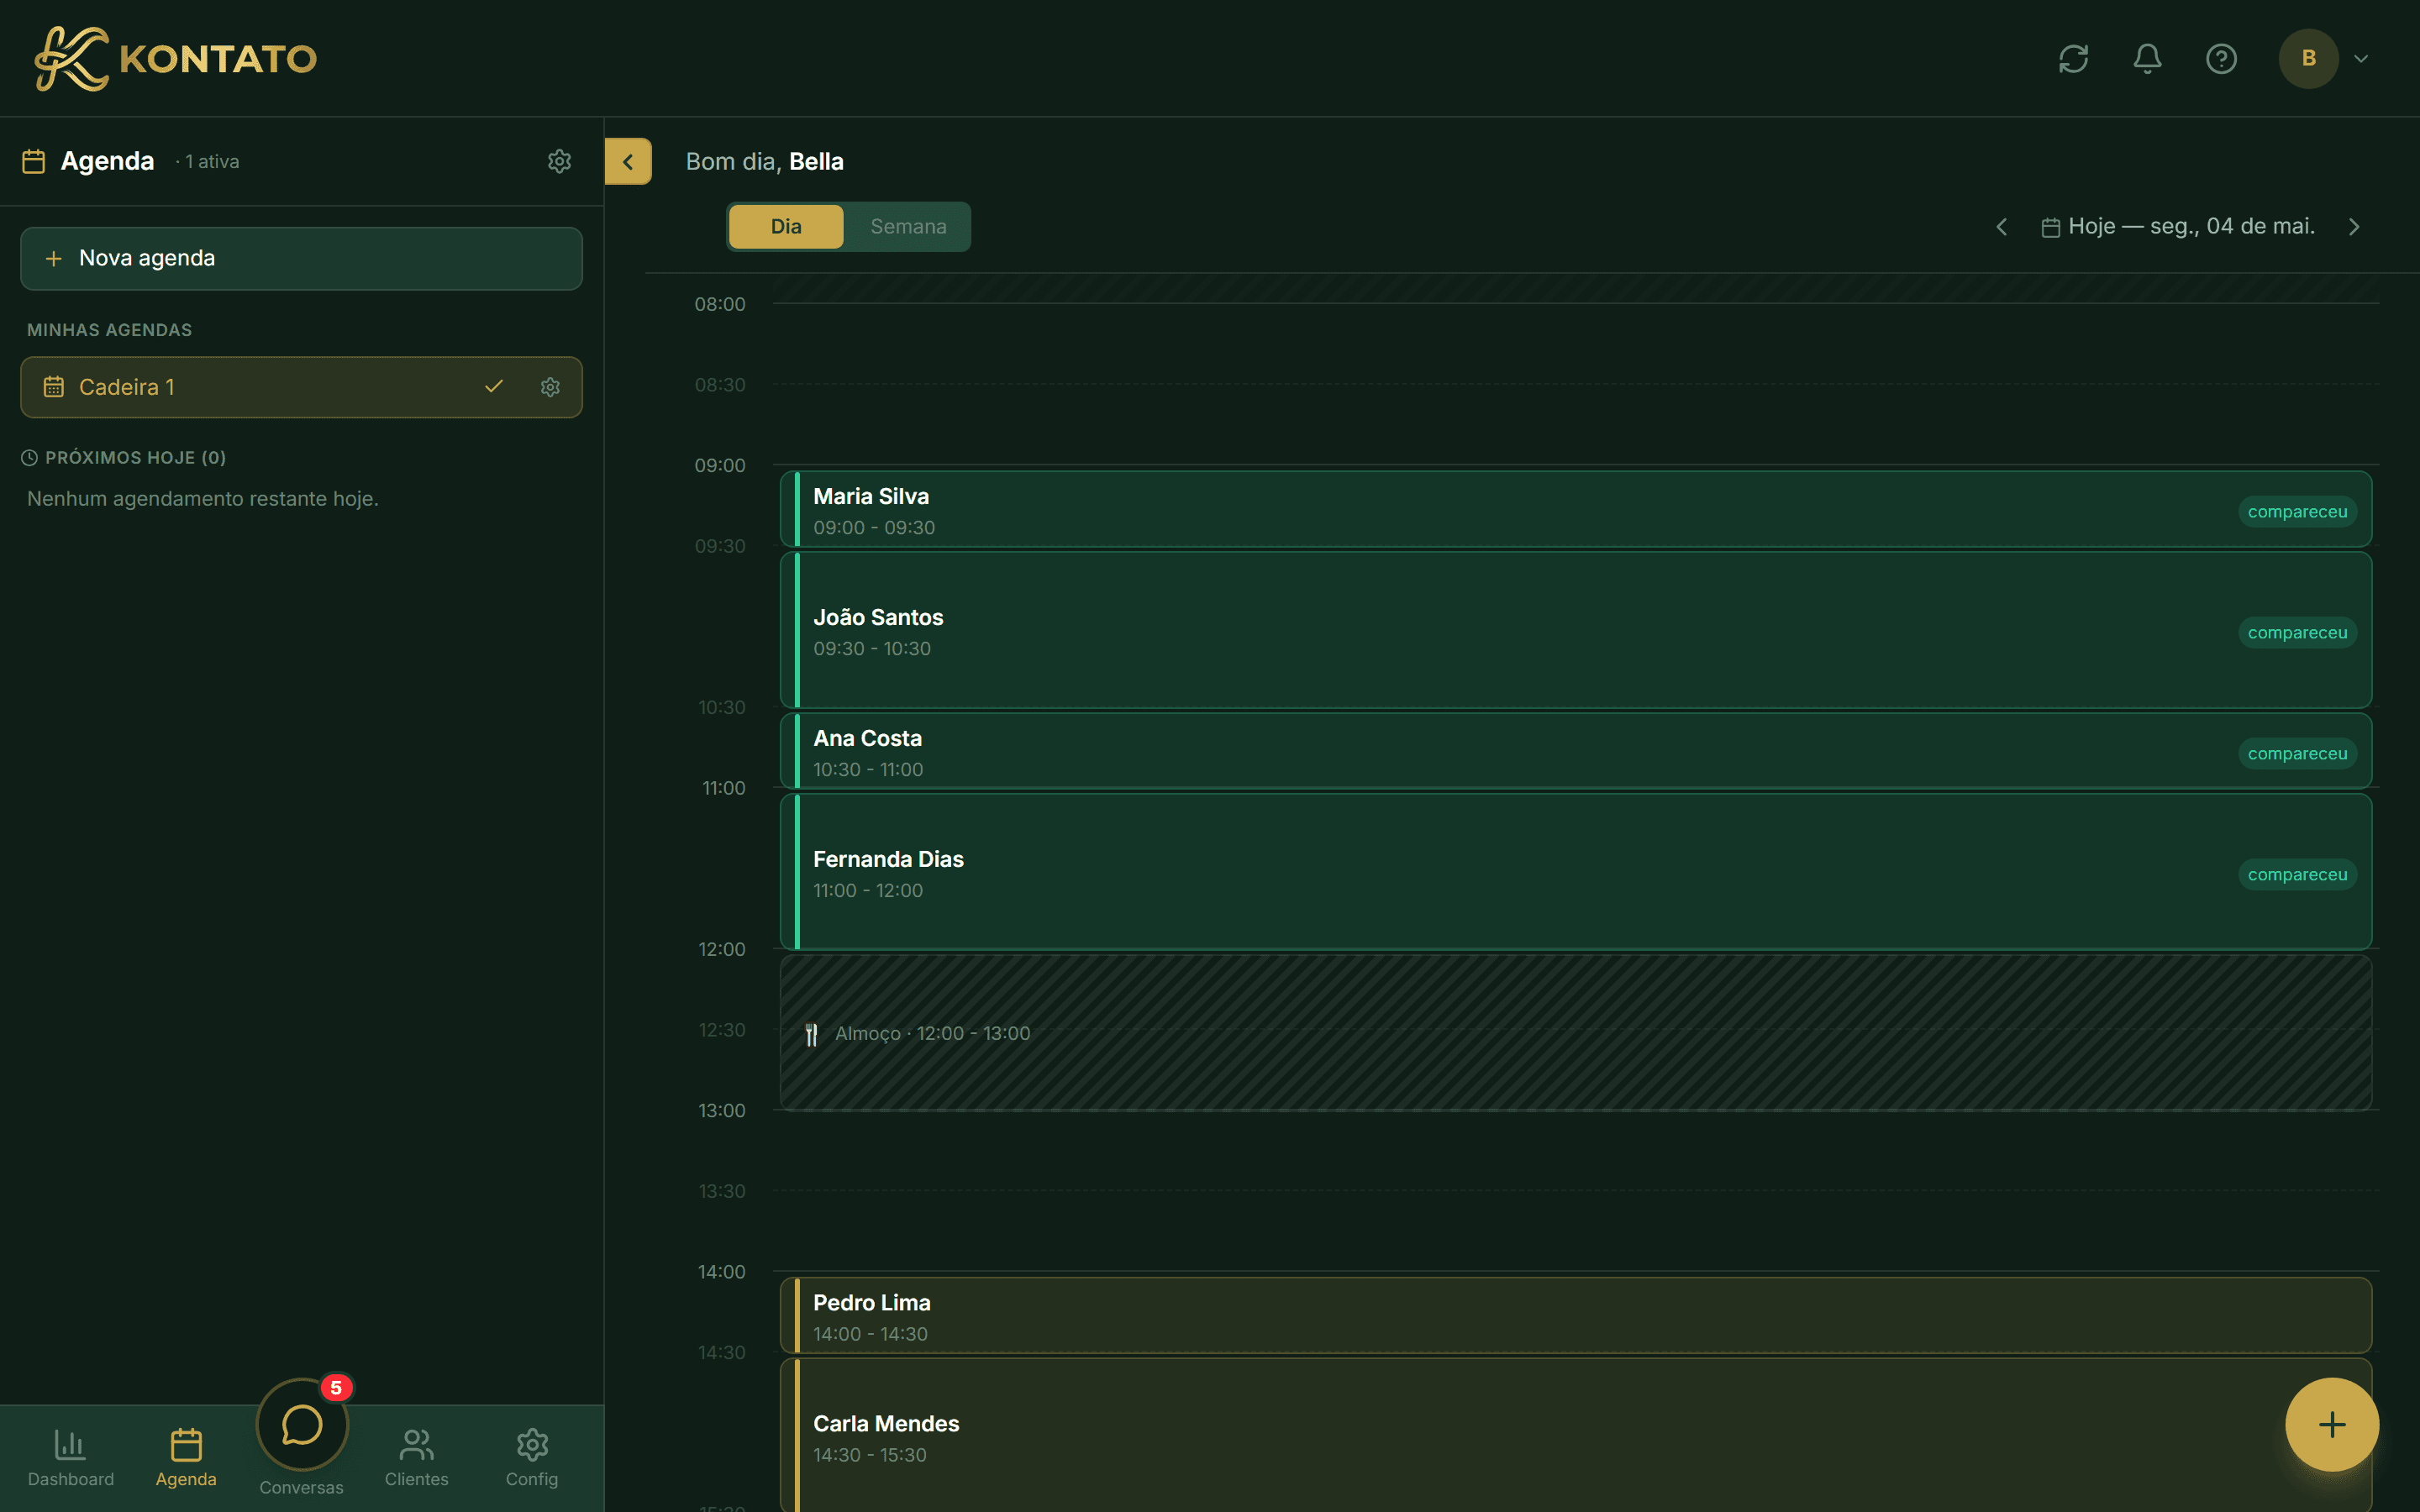Open the Dashboard nav item
The height and width of the screenshot is (1512, 2420).
point(71,1458)
